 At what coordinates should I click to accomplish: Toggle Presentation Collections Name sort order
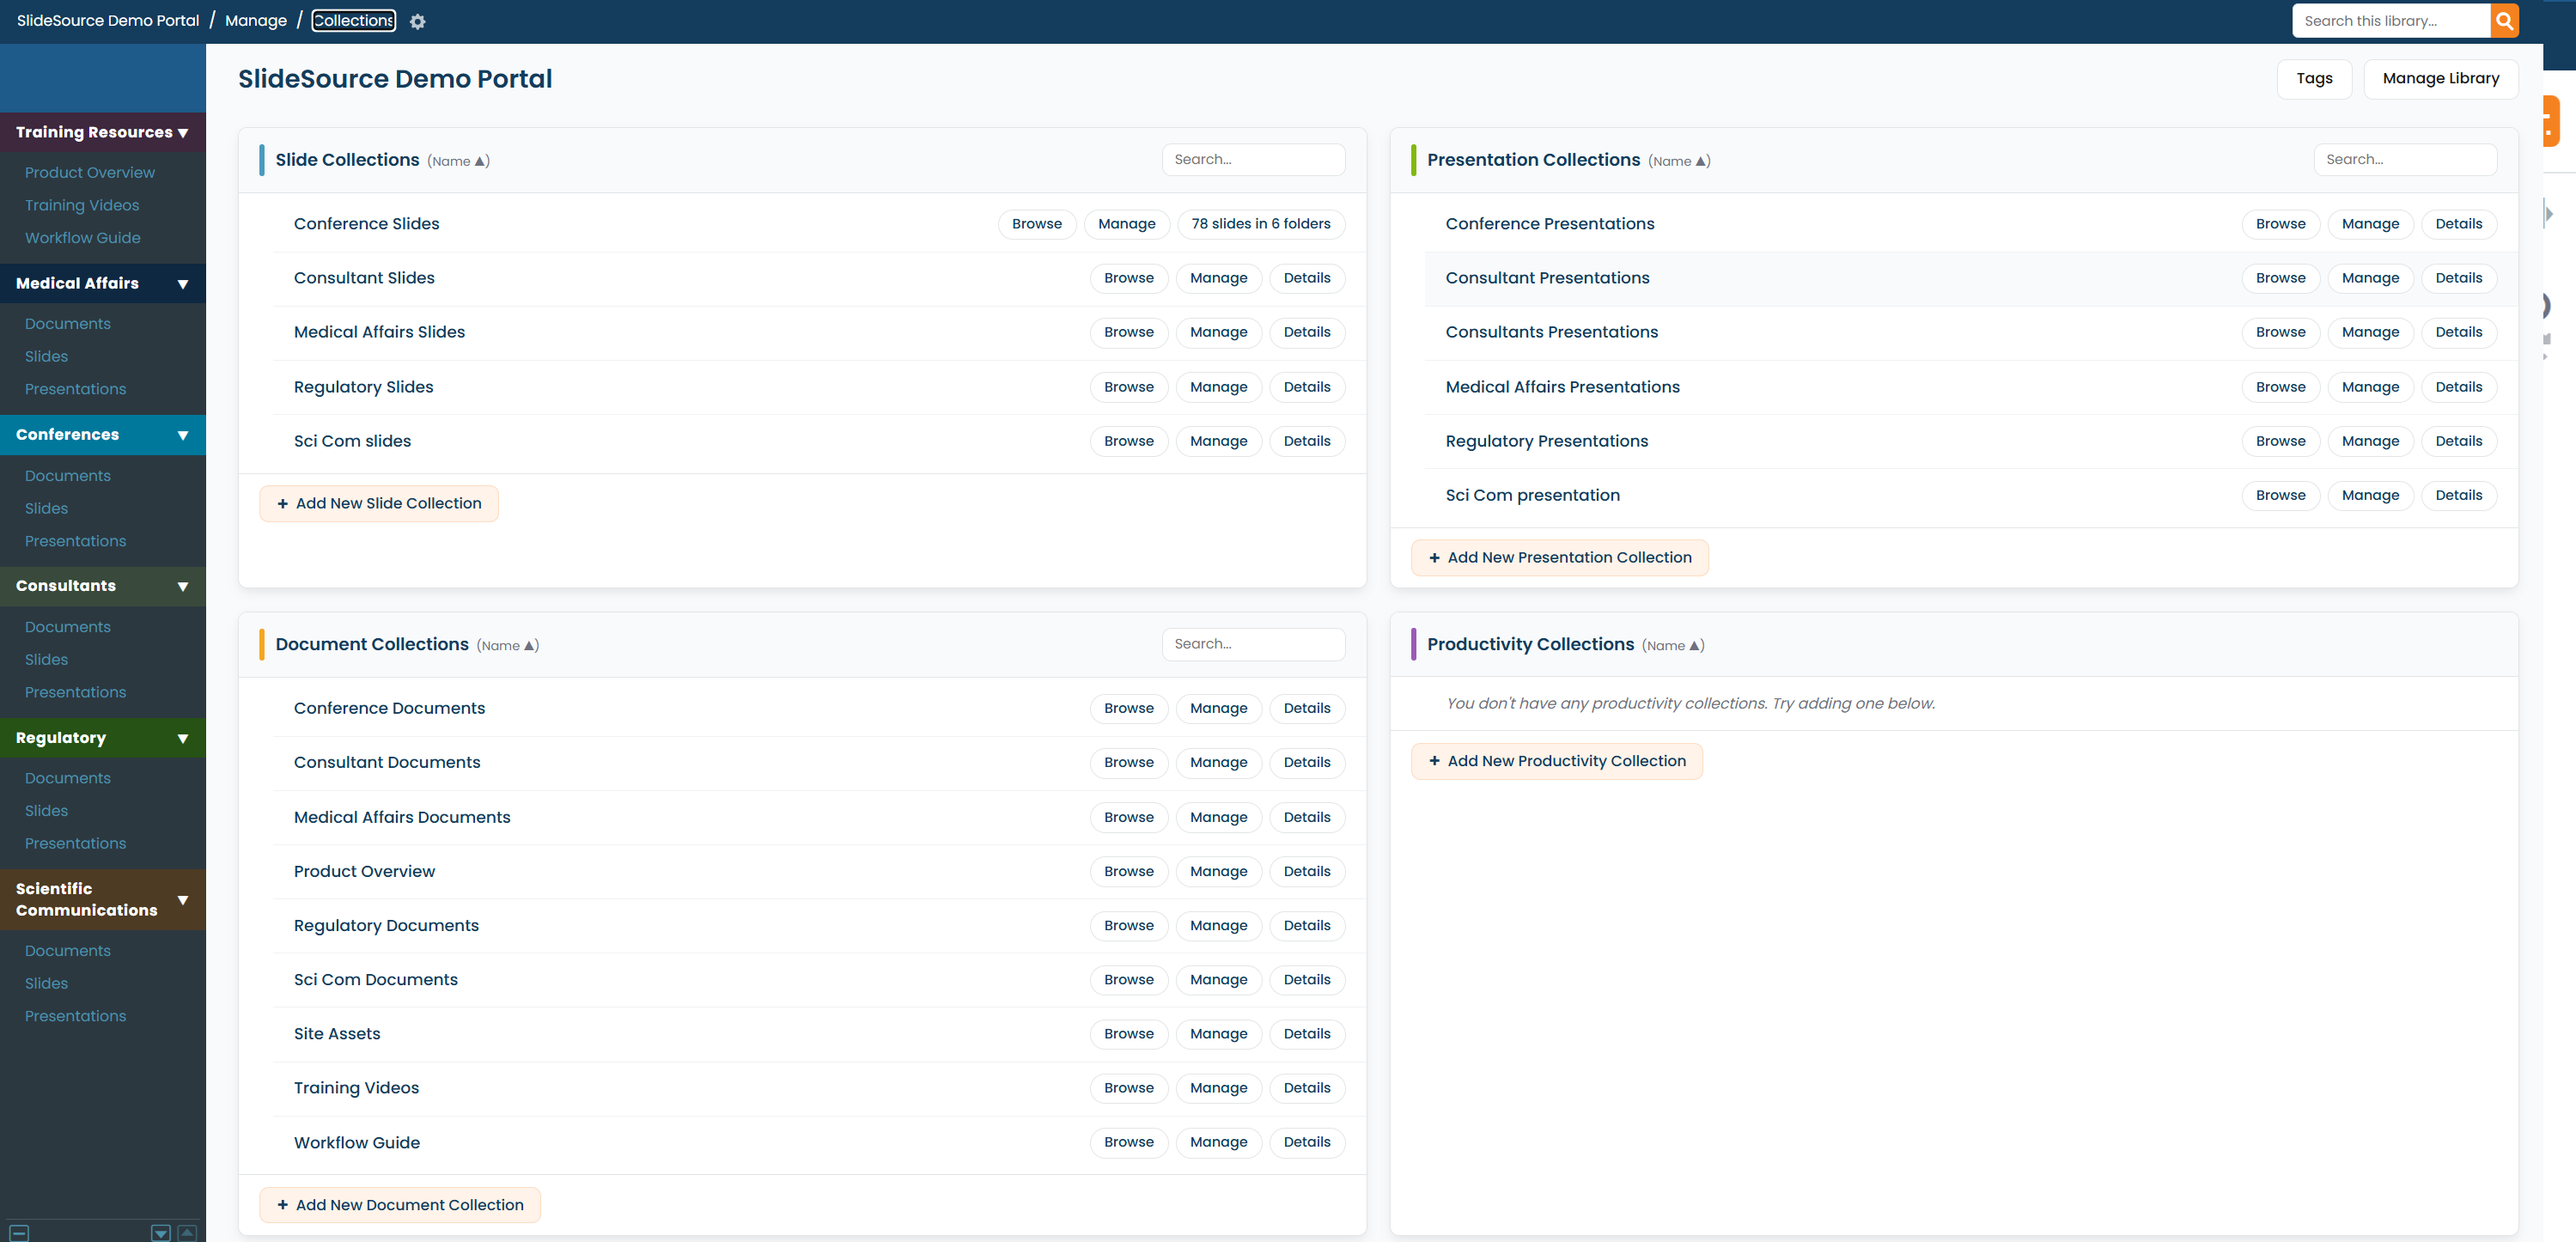1679,161
